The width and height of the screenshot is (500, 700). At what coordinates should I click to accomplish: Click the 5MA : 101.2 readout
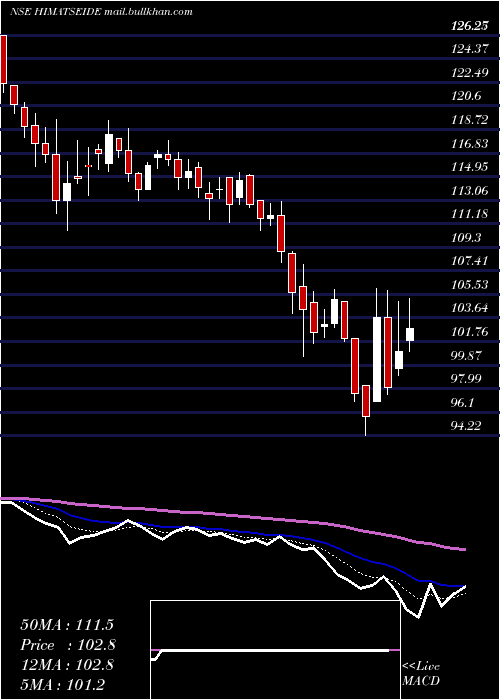[x=63, y=685]
